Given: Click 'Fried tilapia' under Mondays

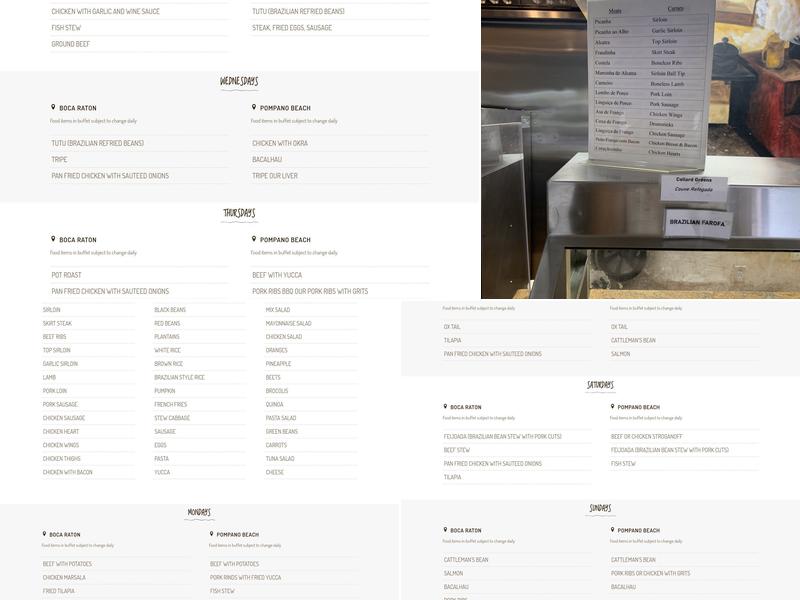Looking at the screenshot, I should tap(59, 591).
